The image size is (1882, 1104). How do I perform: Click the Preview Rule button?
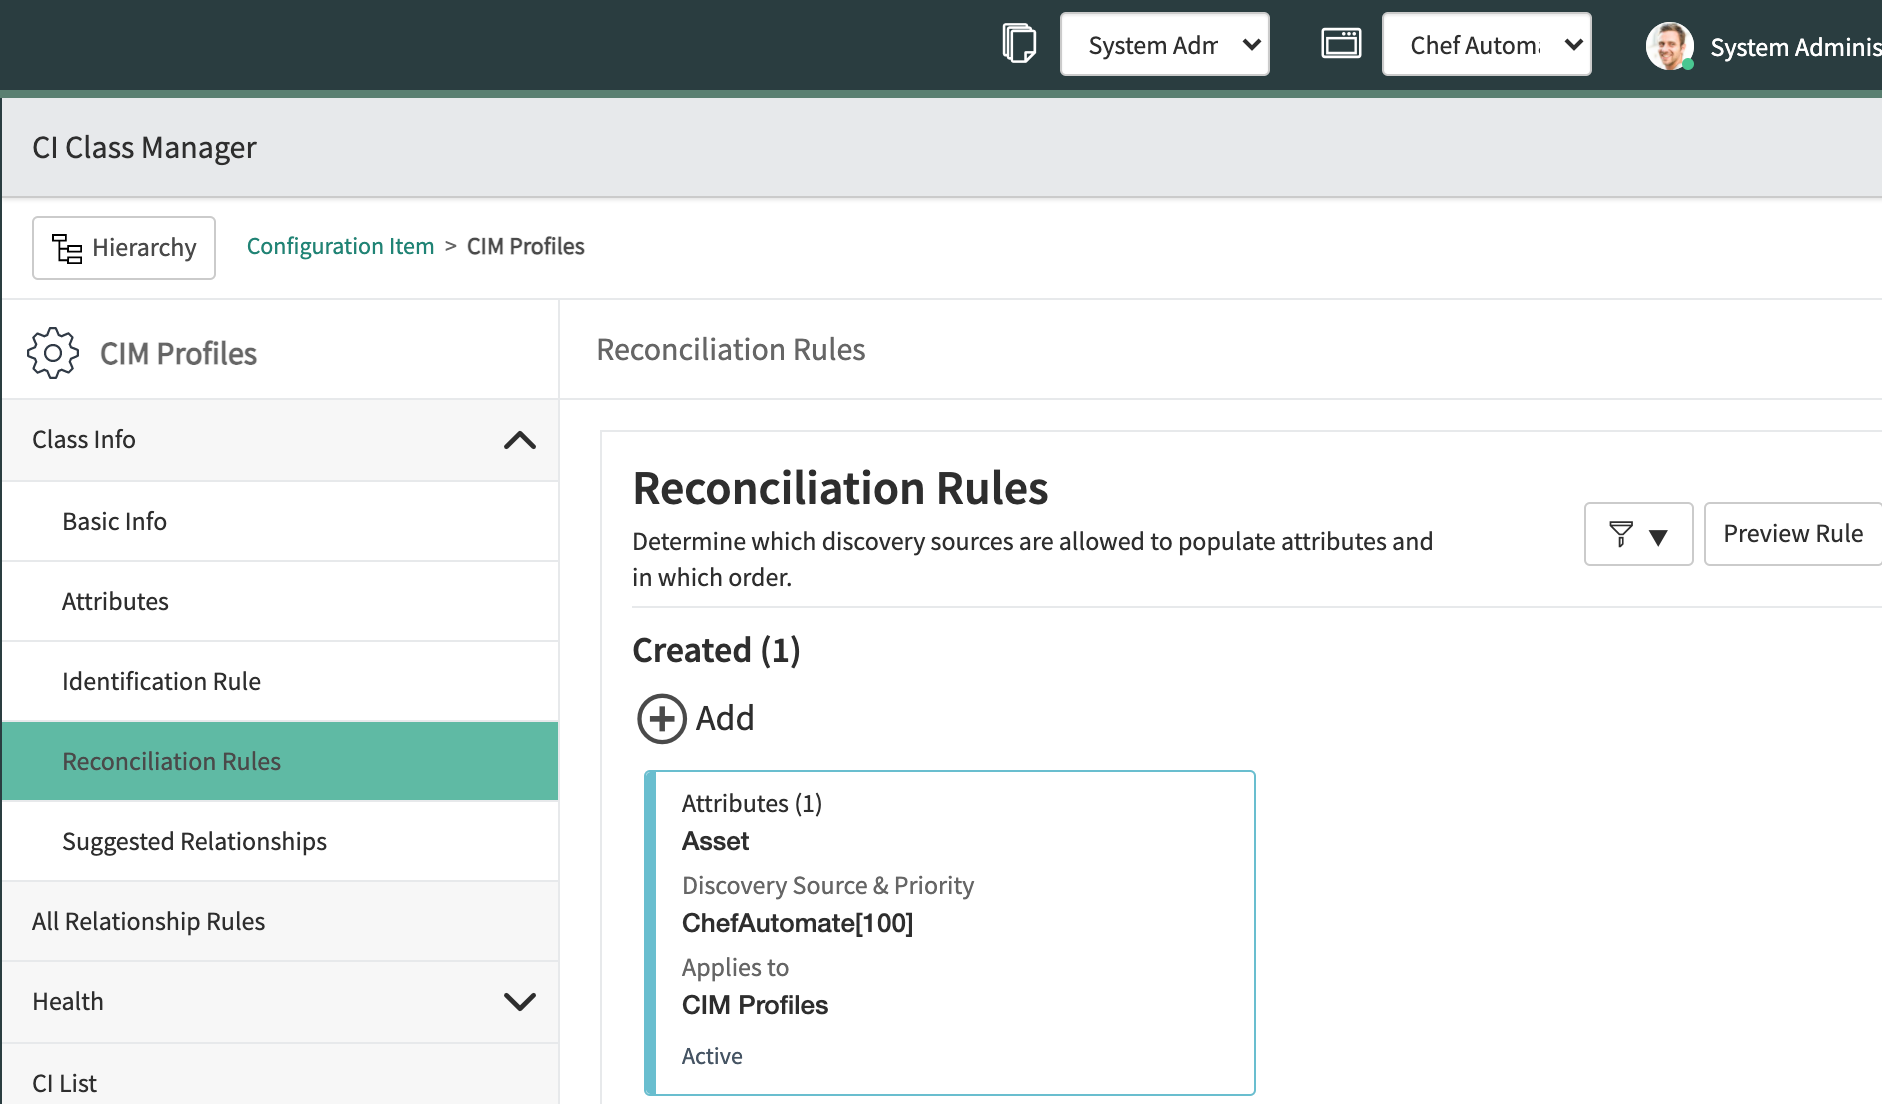(x=1793, y=533)
